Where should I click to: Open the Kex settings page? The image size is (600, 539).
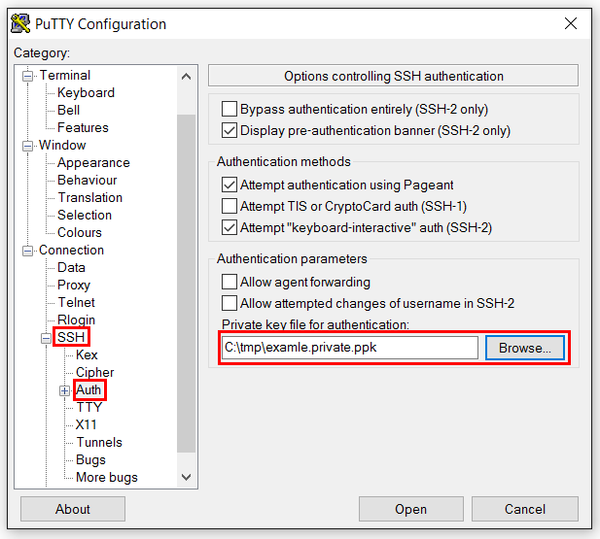click(x=86, y=355)
